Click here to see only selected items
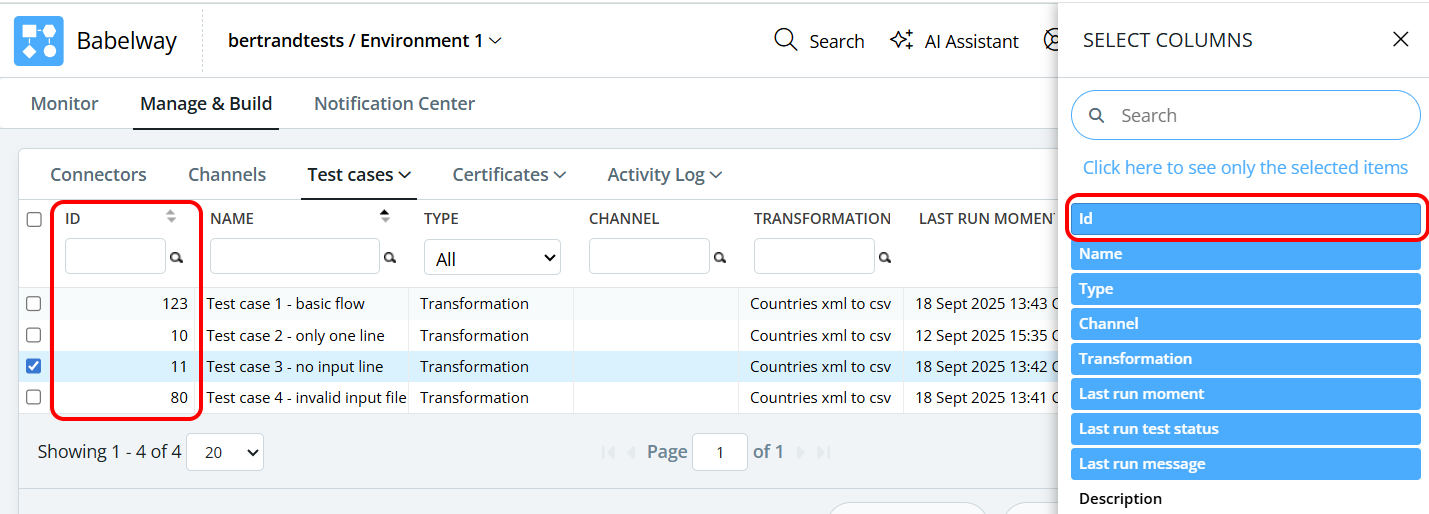1429x514 pixels. [1245, 168]
